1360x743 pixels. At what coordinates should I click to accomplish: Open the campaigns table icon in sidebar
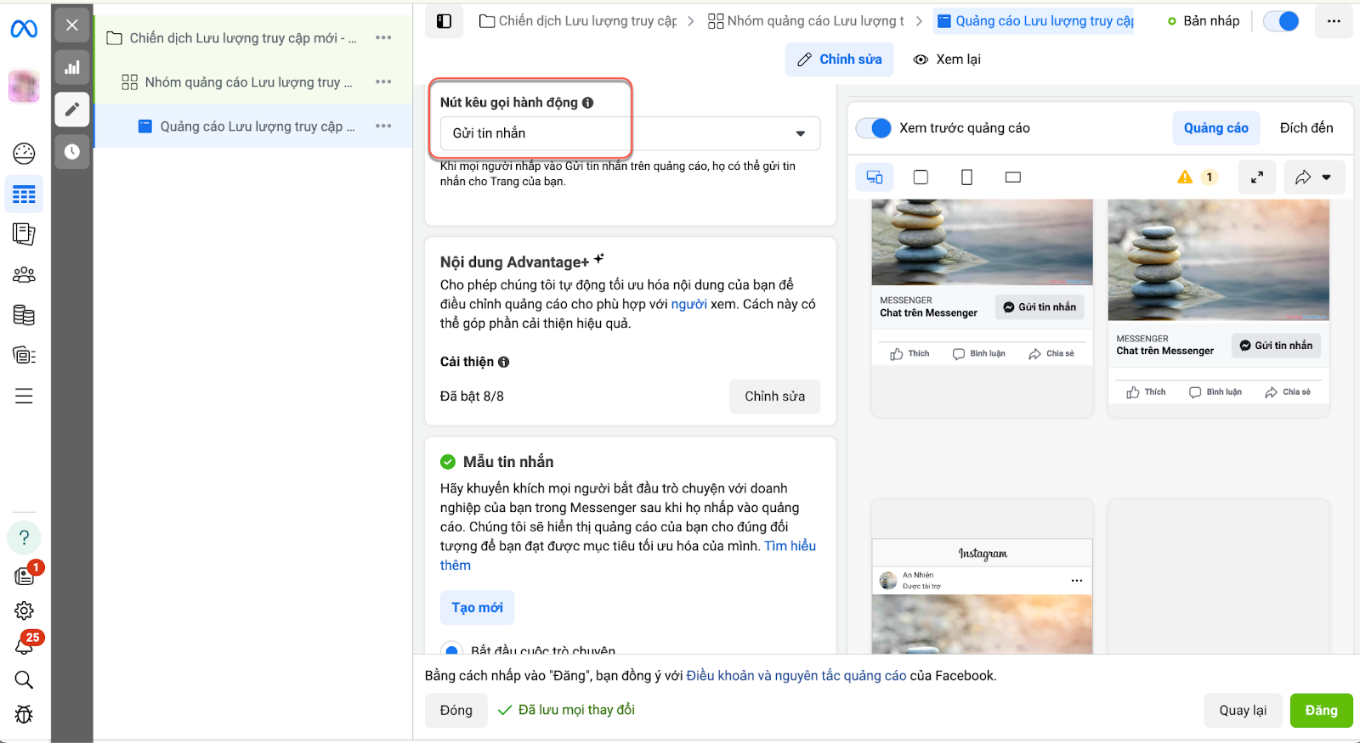[x=24, y=194]
